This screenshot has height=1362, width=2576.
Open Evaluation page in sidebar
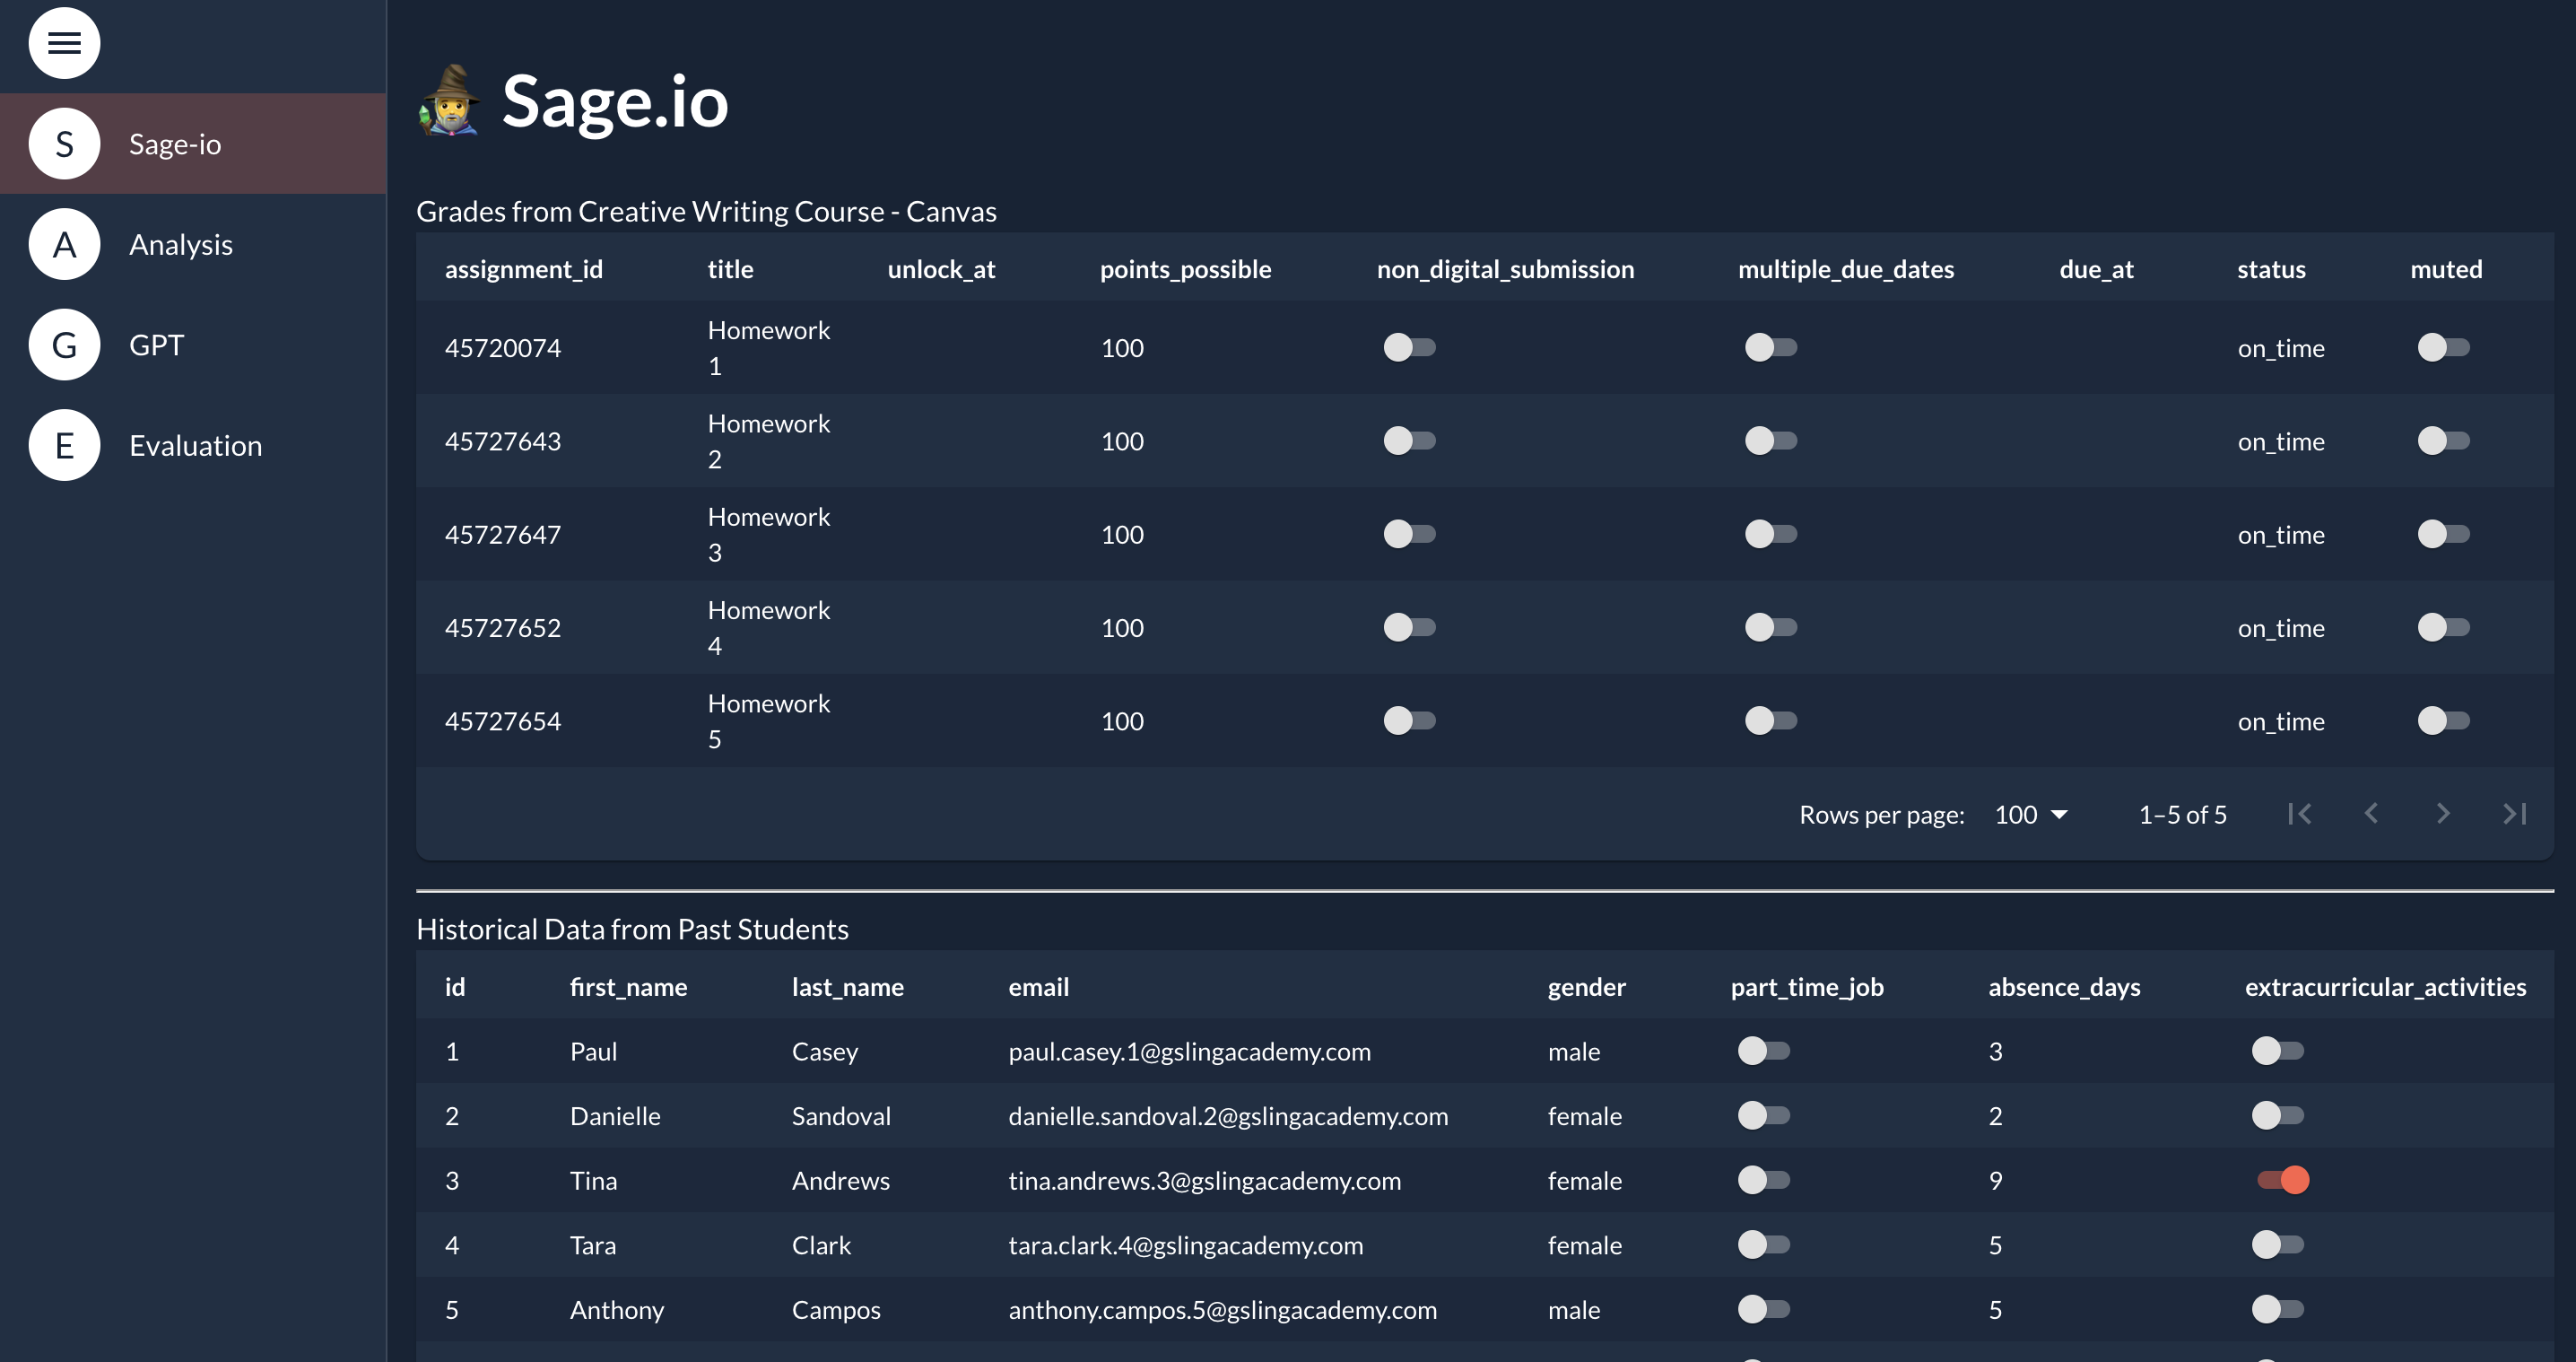(195, 446)
